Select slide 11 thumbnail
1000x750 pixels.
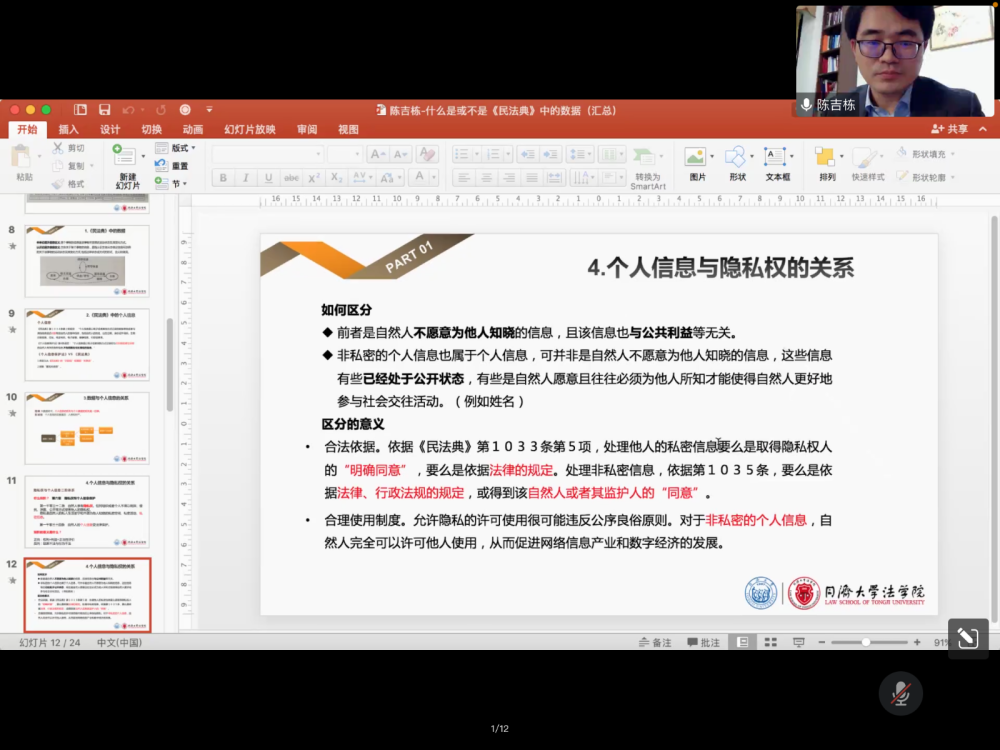(87, 511)
